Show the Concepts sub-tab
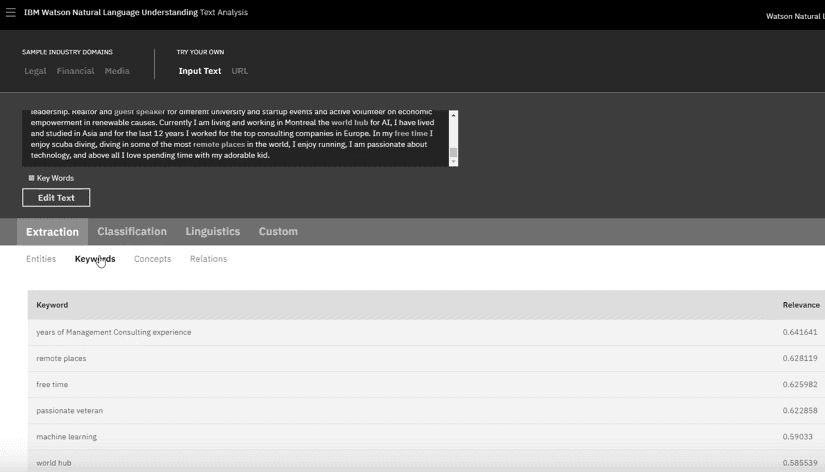825x472 pixels. pos(153,259)
